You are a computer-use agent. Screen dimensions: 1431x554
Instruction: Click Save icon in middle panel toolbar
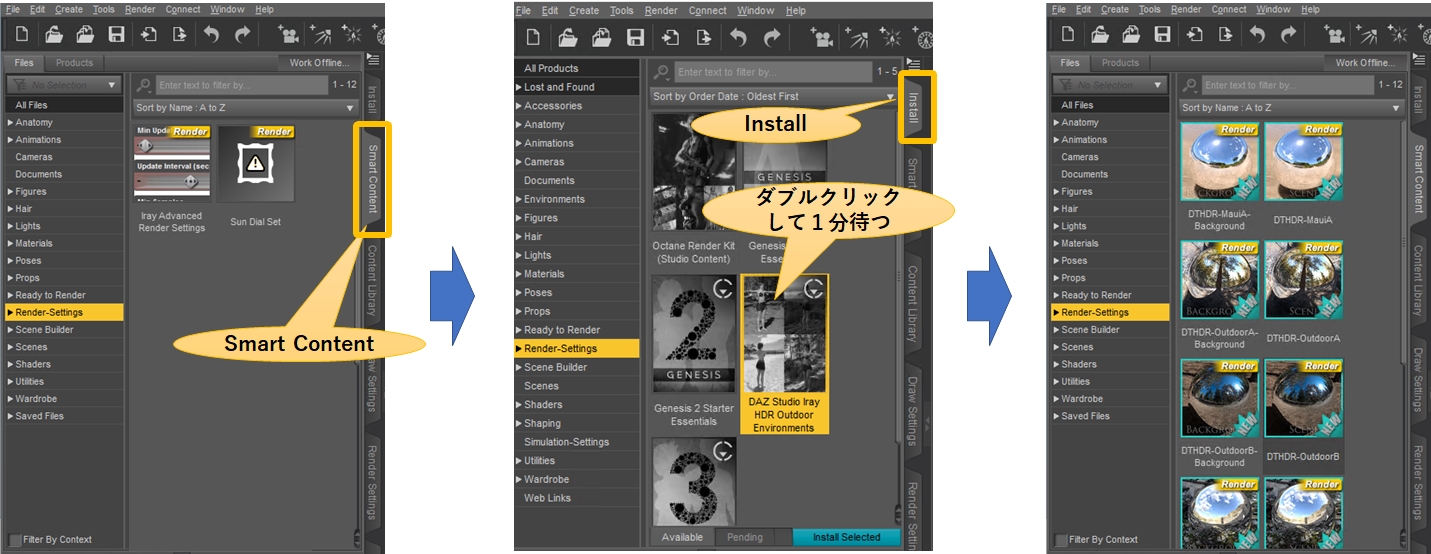(x=635, y=38)
